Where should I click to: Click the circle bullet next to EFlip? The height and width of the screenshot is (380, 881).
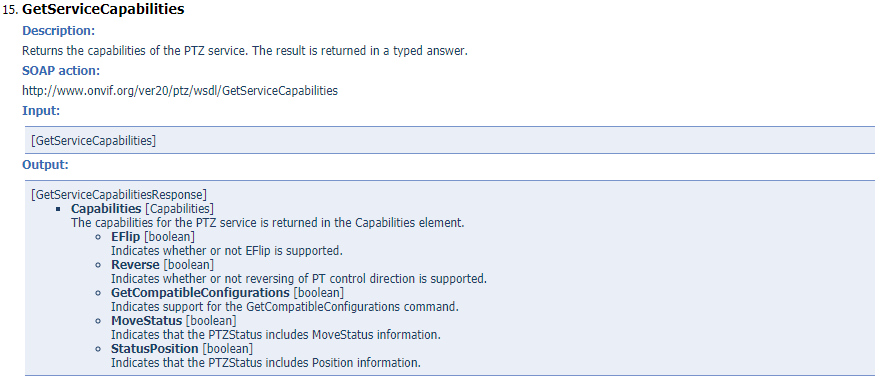pyautogui.click(x=98, y=237)
